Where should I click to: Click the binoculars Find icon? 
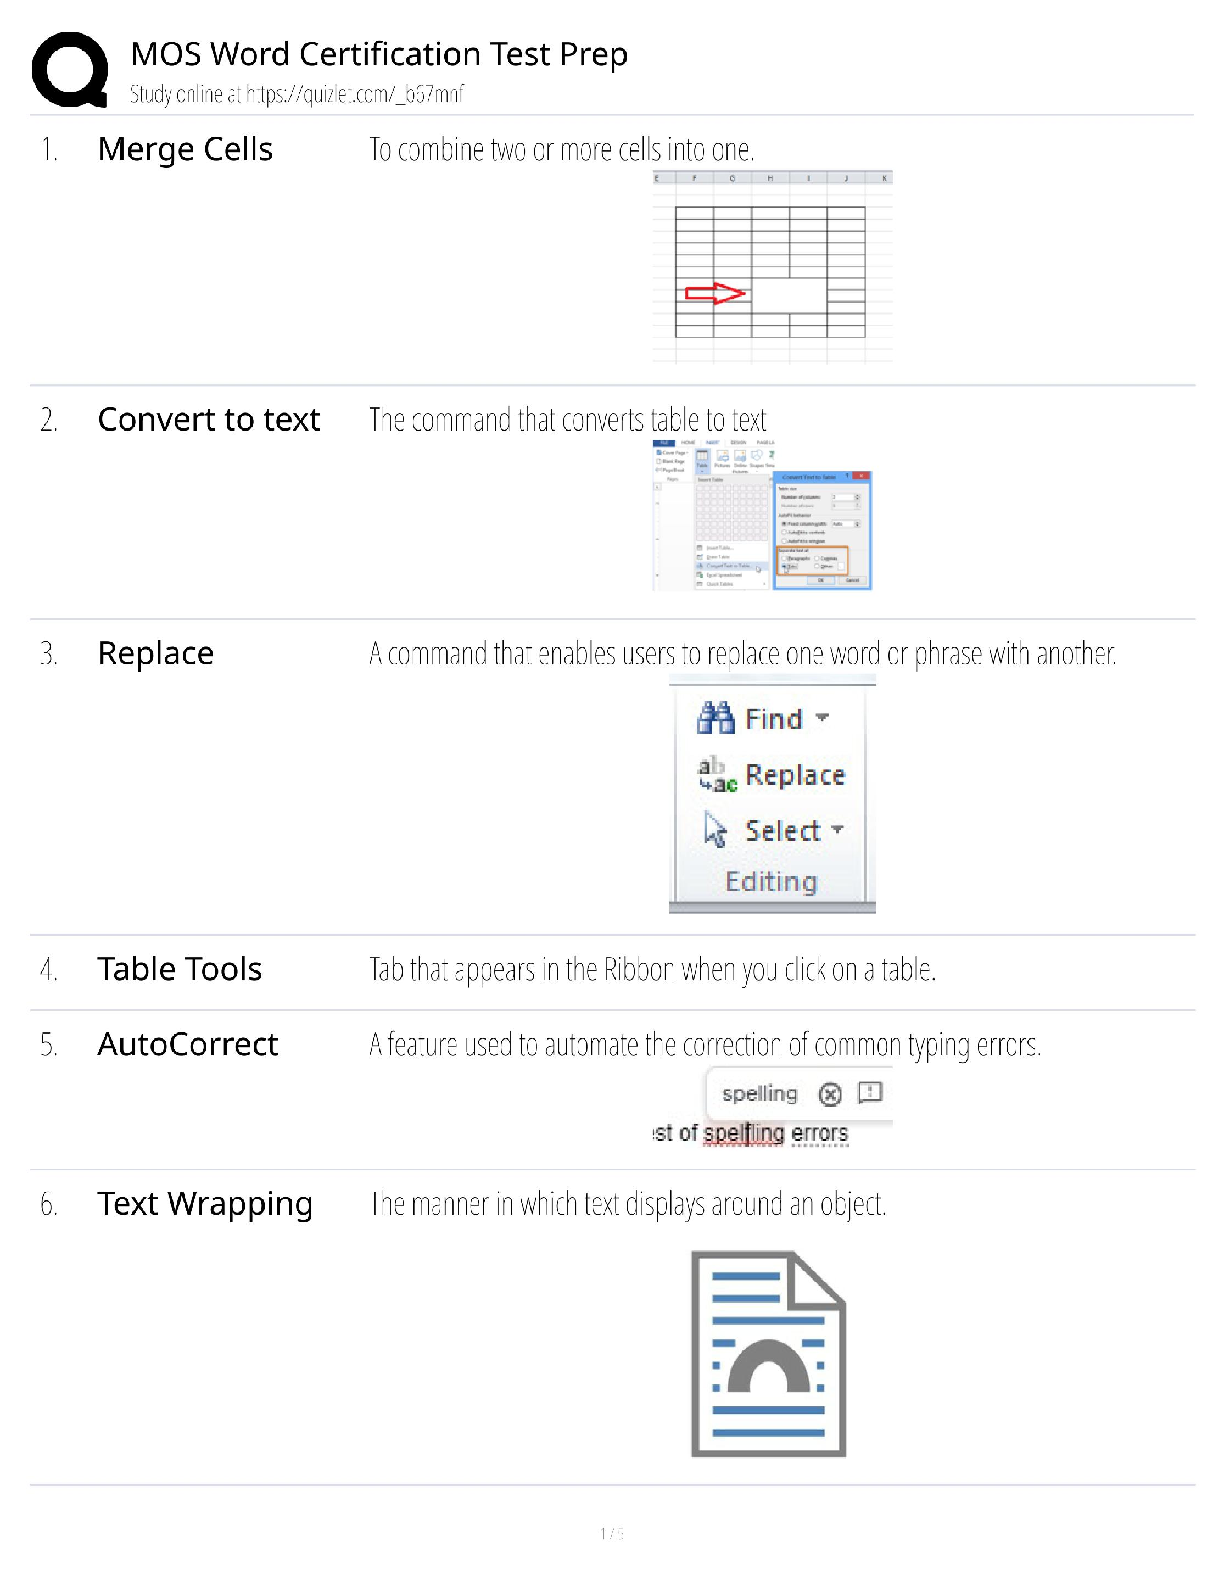coord(716,718)
